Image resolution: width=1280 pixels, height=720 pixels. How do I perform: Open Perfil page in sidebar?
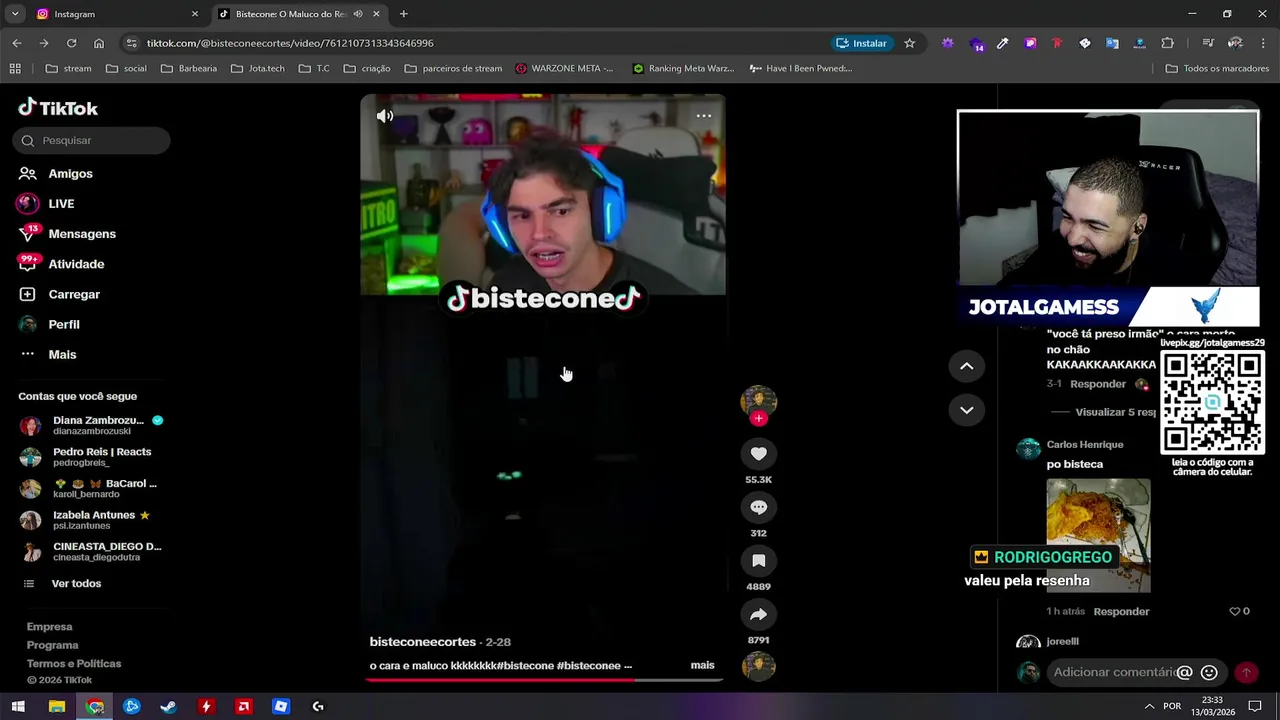(64, 324)
